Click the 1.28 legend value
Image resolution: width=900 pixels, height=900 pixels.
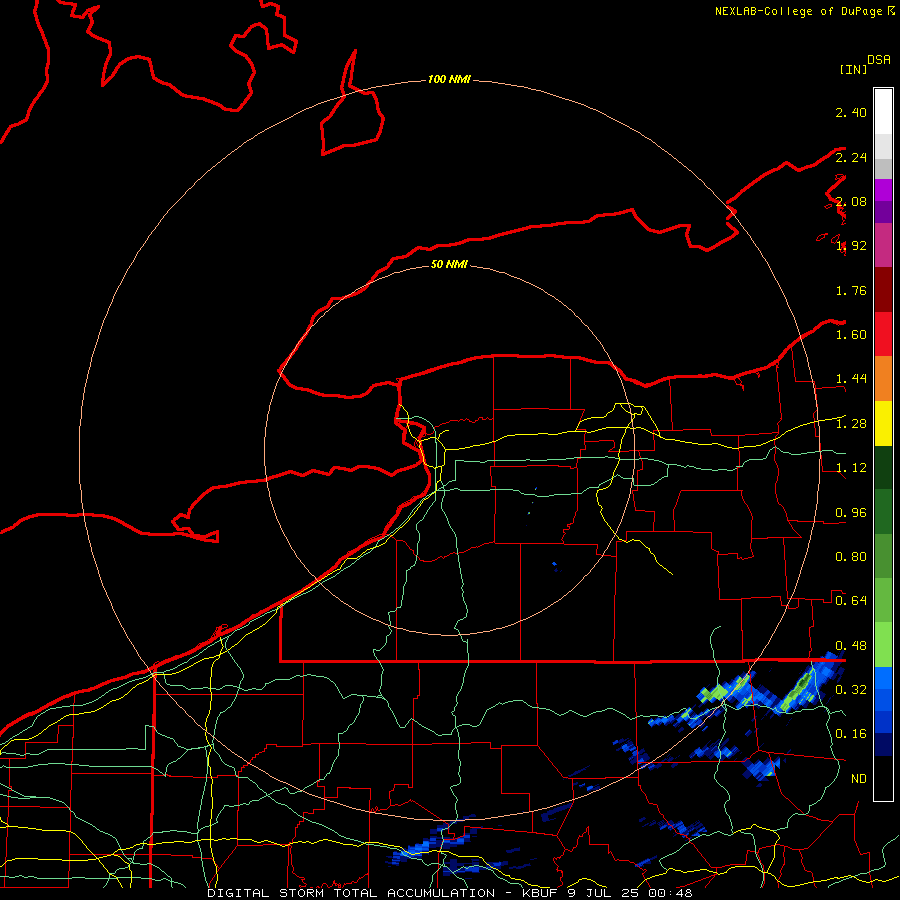point(851,424)
